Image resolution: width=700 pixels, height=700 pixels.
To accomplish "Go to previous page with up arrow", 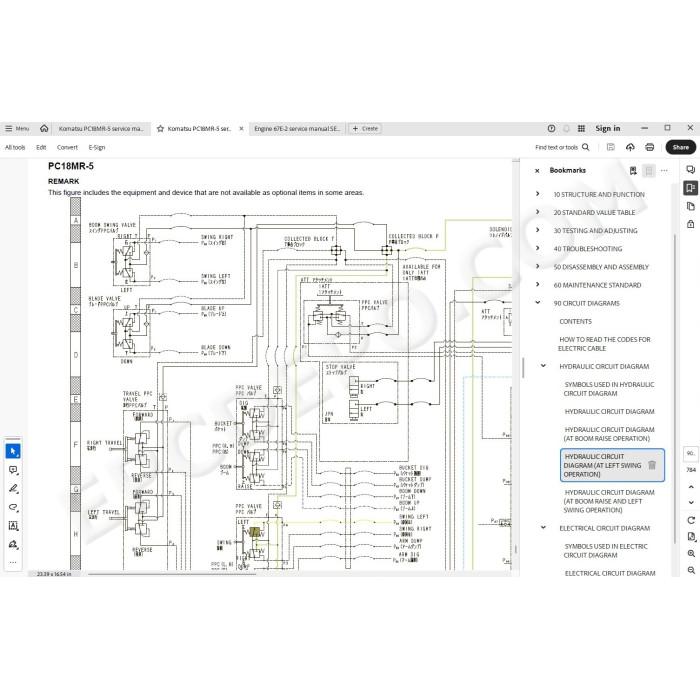I will pyautogui.click(x=691, y=487).
